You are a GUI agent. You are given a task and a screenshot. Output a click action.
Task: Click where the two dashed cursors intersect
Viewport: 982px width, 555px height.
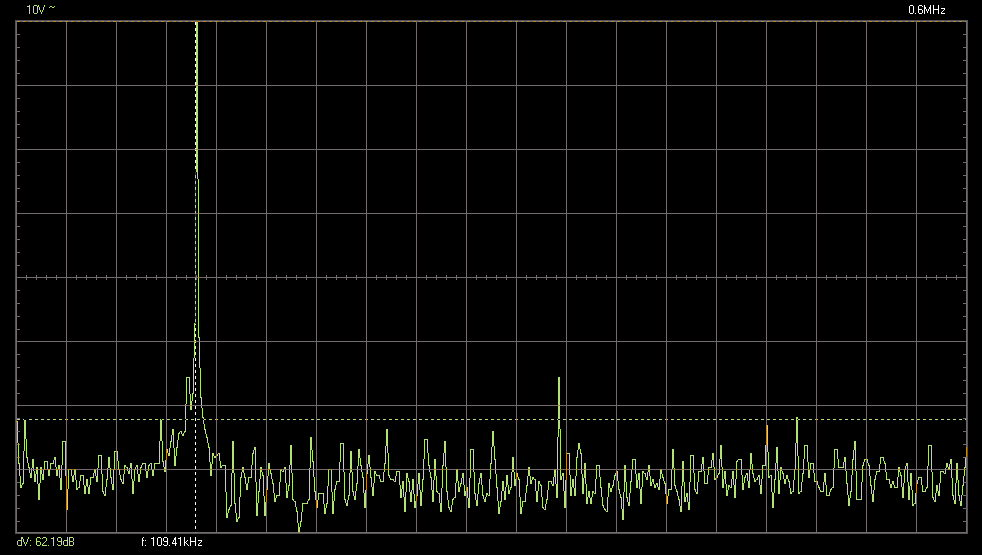point(195,419)
